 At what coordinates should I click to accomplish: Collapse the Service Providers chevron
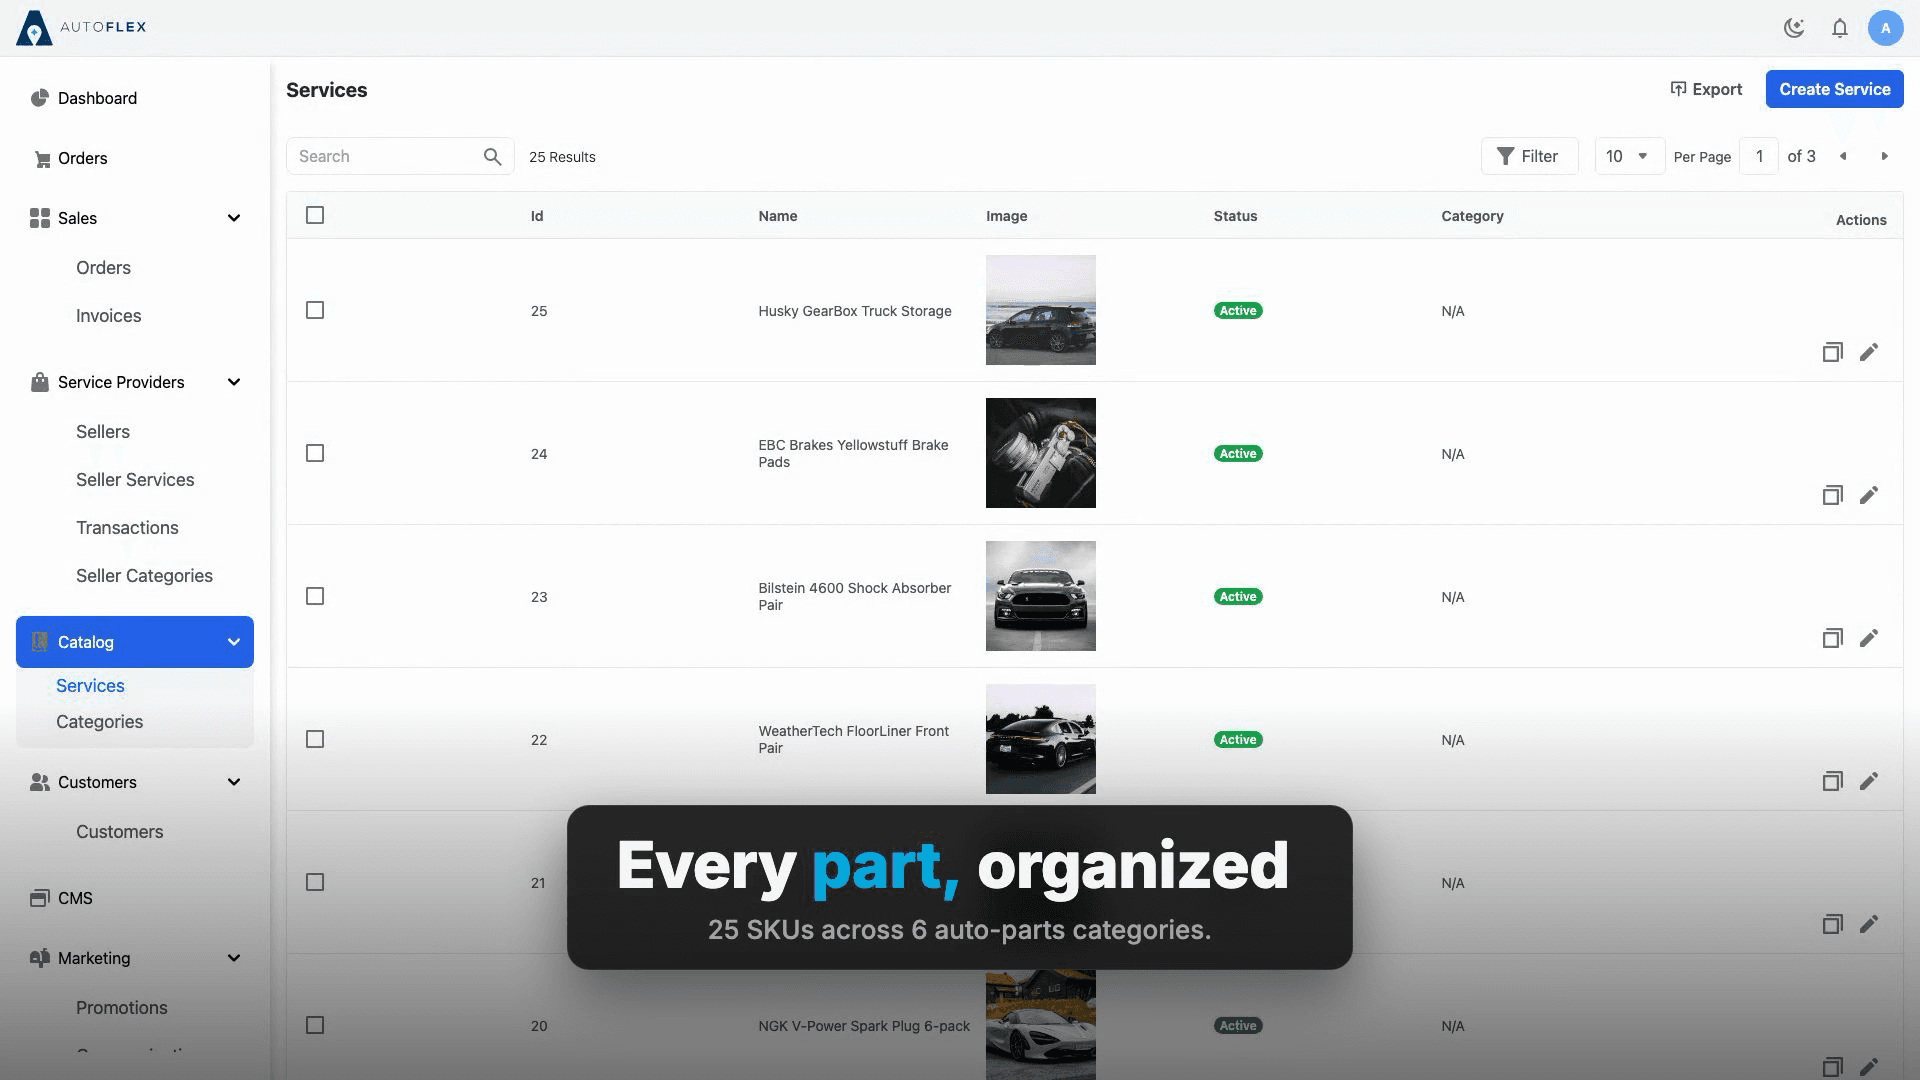pos(234,382)
